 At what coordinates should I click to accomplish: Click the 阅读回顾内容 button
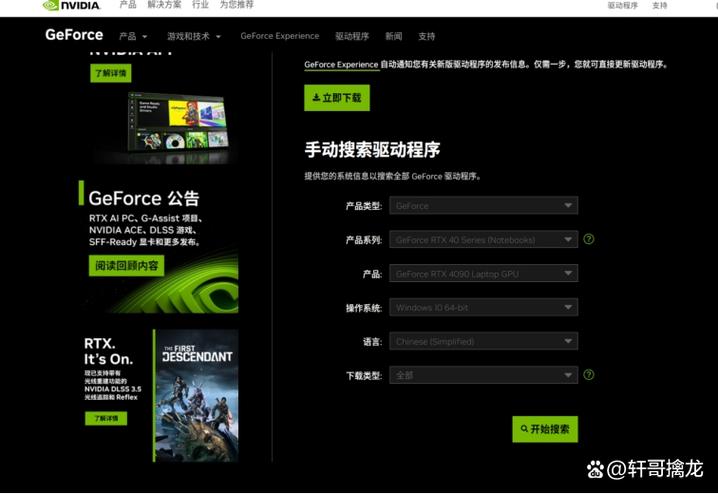click(126, 266)
